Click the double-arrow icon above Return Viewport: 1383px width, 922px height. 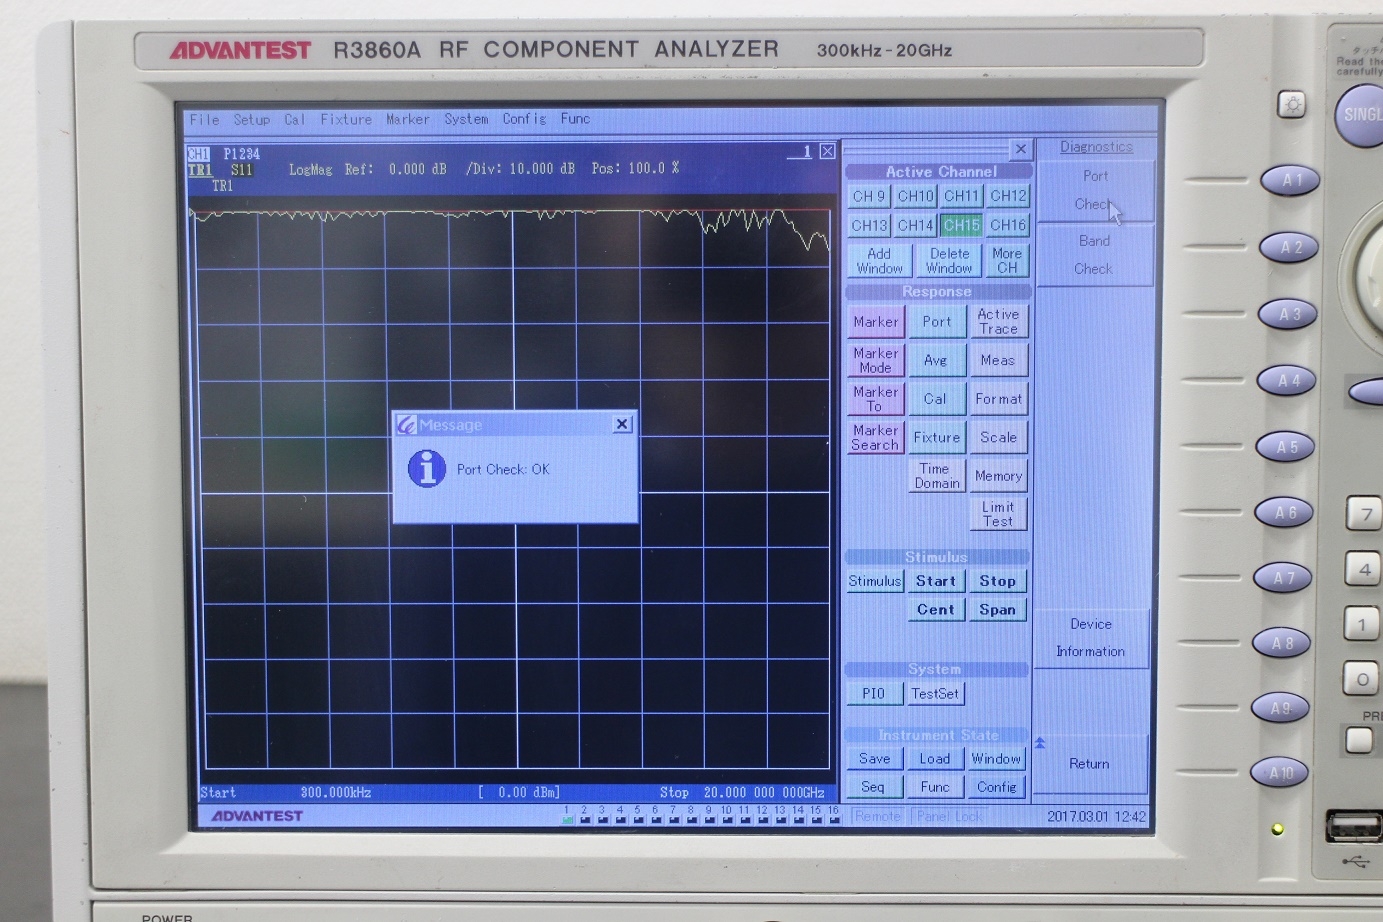point(1040,743)
